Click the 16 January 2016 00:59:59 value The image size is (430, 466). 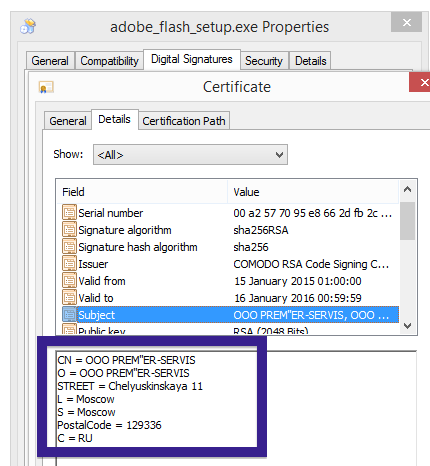(x=298, y=298)
